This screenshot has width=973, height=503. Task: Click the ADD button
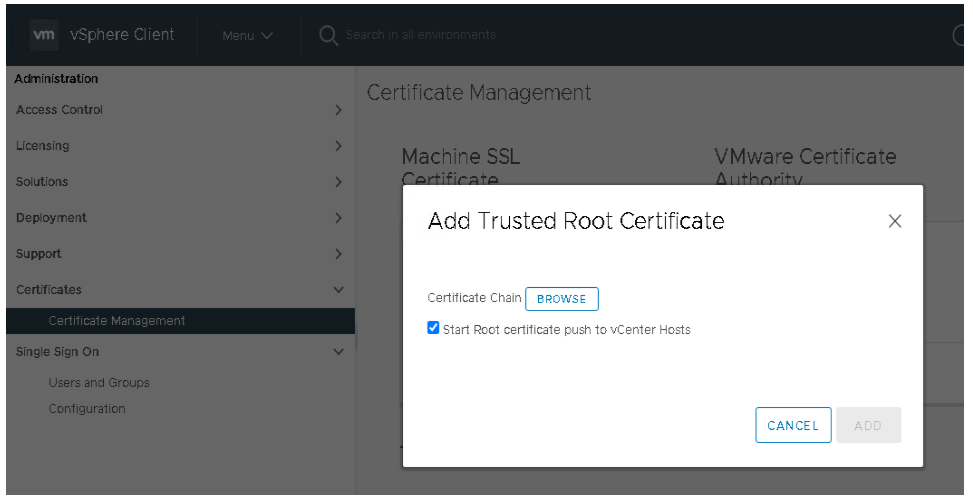[x=868, y=425]
